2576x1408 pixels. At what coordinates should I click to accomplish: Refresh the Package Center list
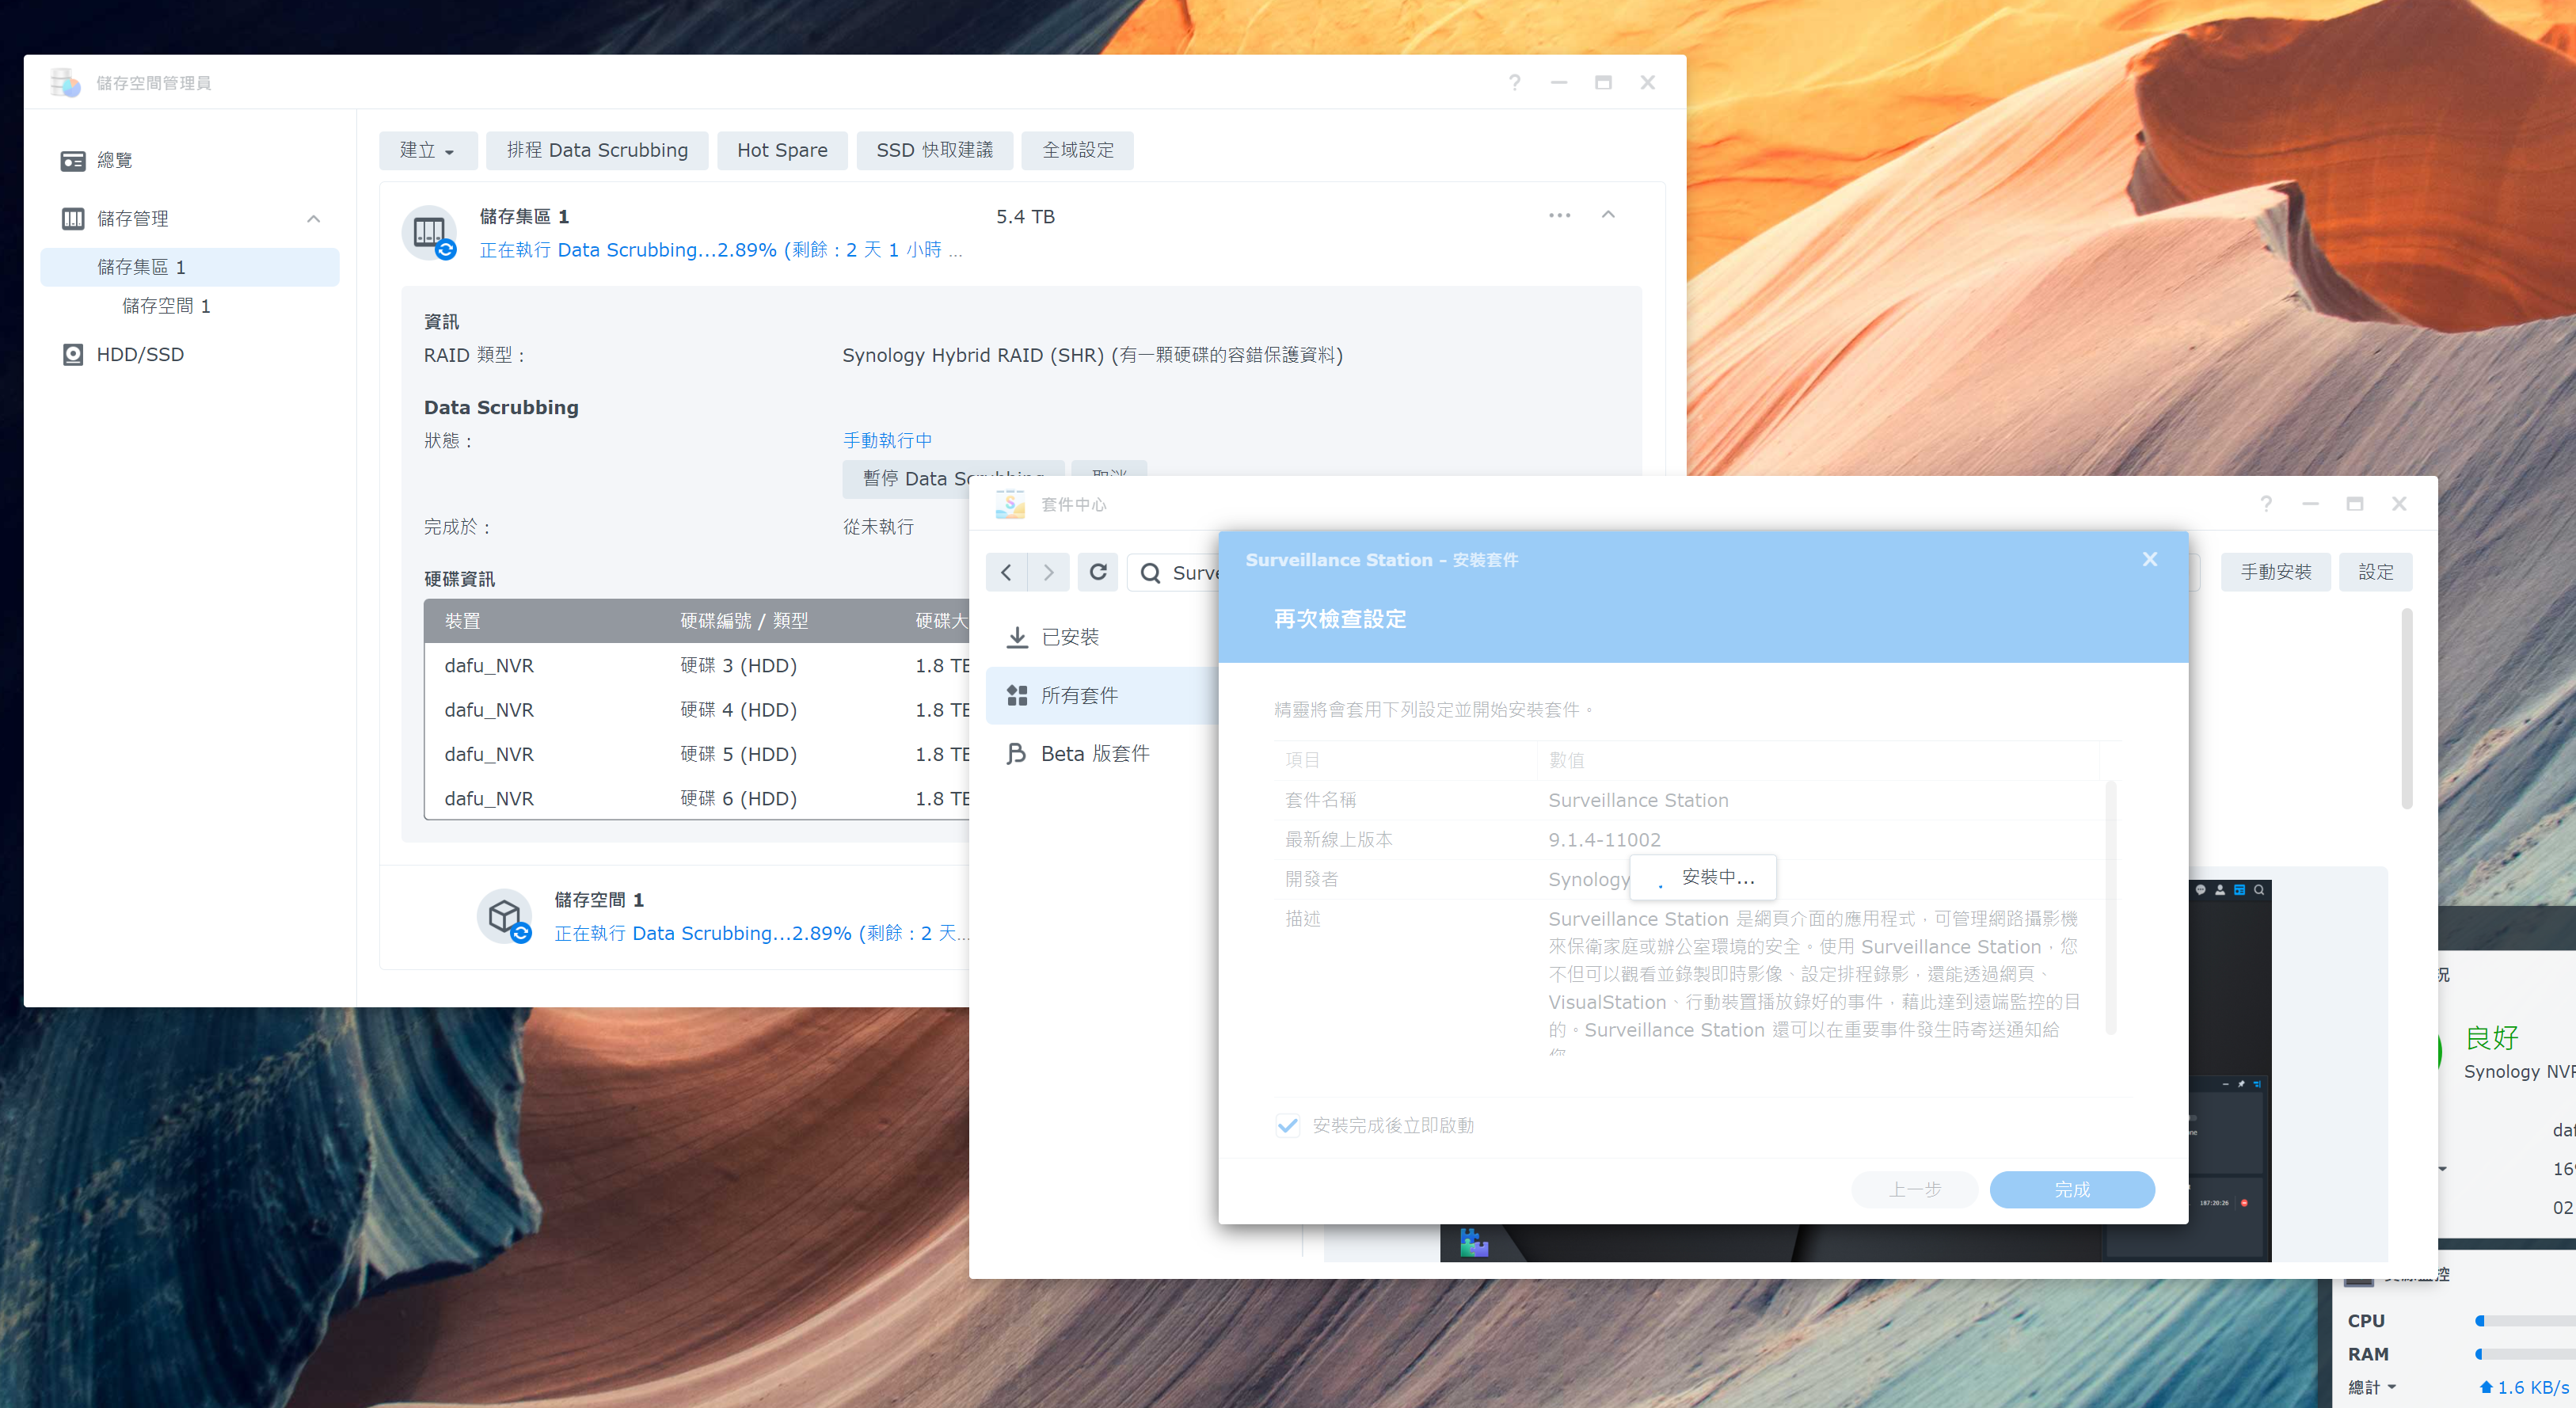1098,572
